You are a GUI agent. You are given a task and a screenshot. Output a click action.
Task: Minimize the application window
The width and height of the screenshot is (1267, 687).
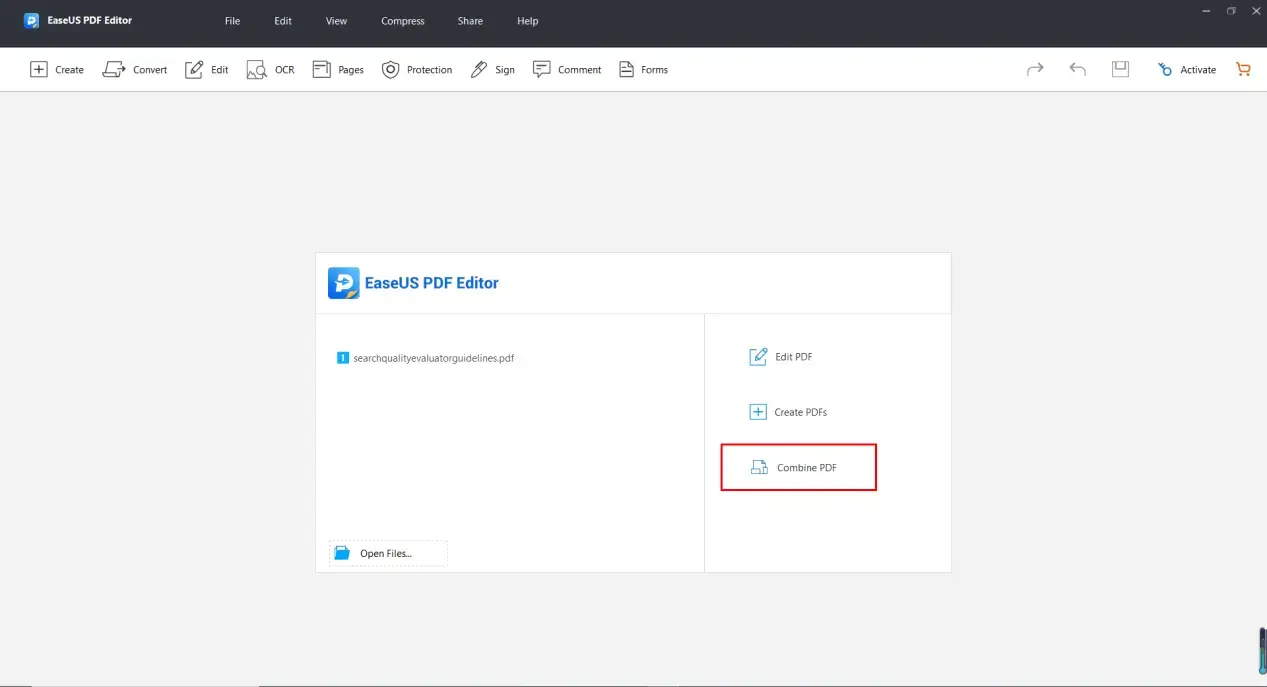[1205, 11]
